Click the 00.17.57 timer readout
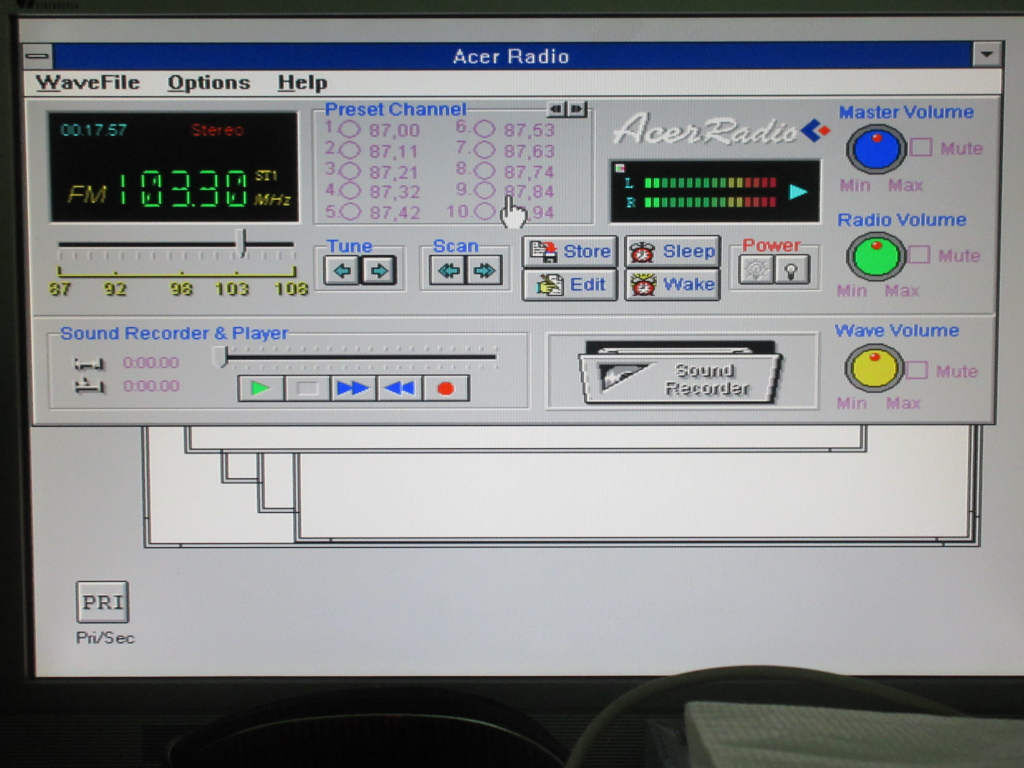Image resolution: width=1024 pixels, height=768 pixels. pyautogui.click(x=93, y=129)
